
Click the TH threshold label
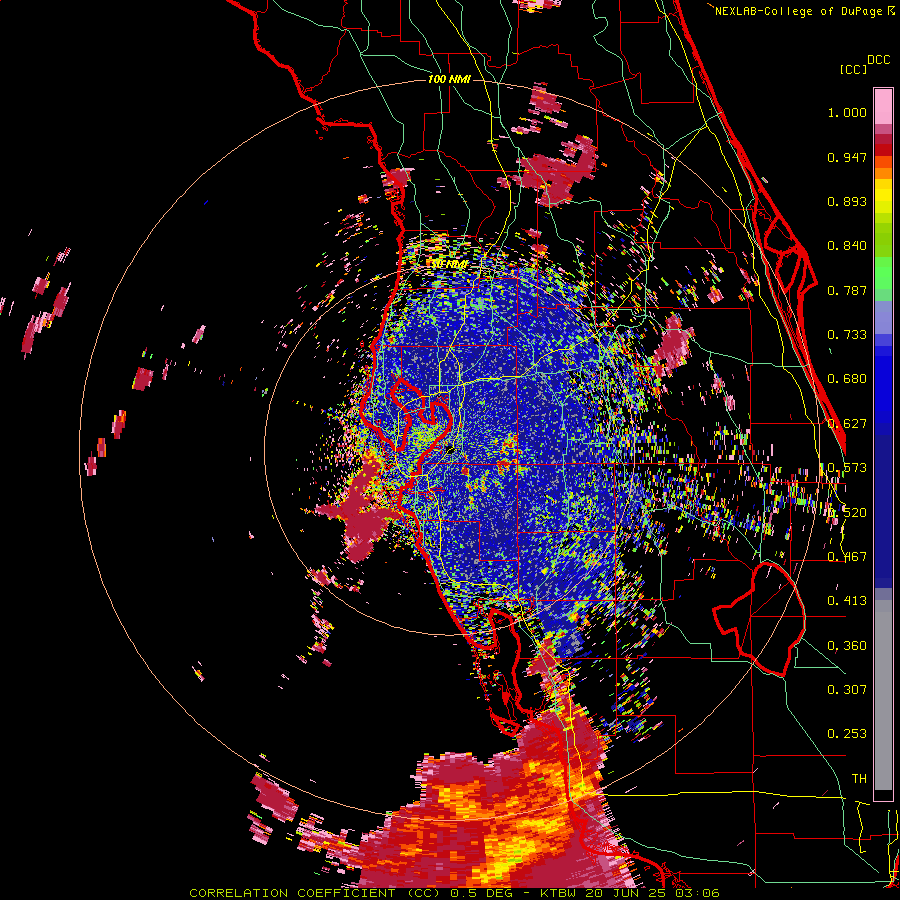click(859, 779)
